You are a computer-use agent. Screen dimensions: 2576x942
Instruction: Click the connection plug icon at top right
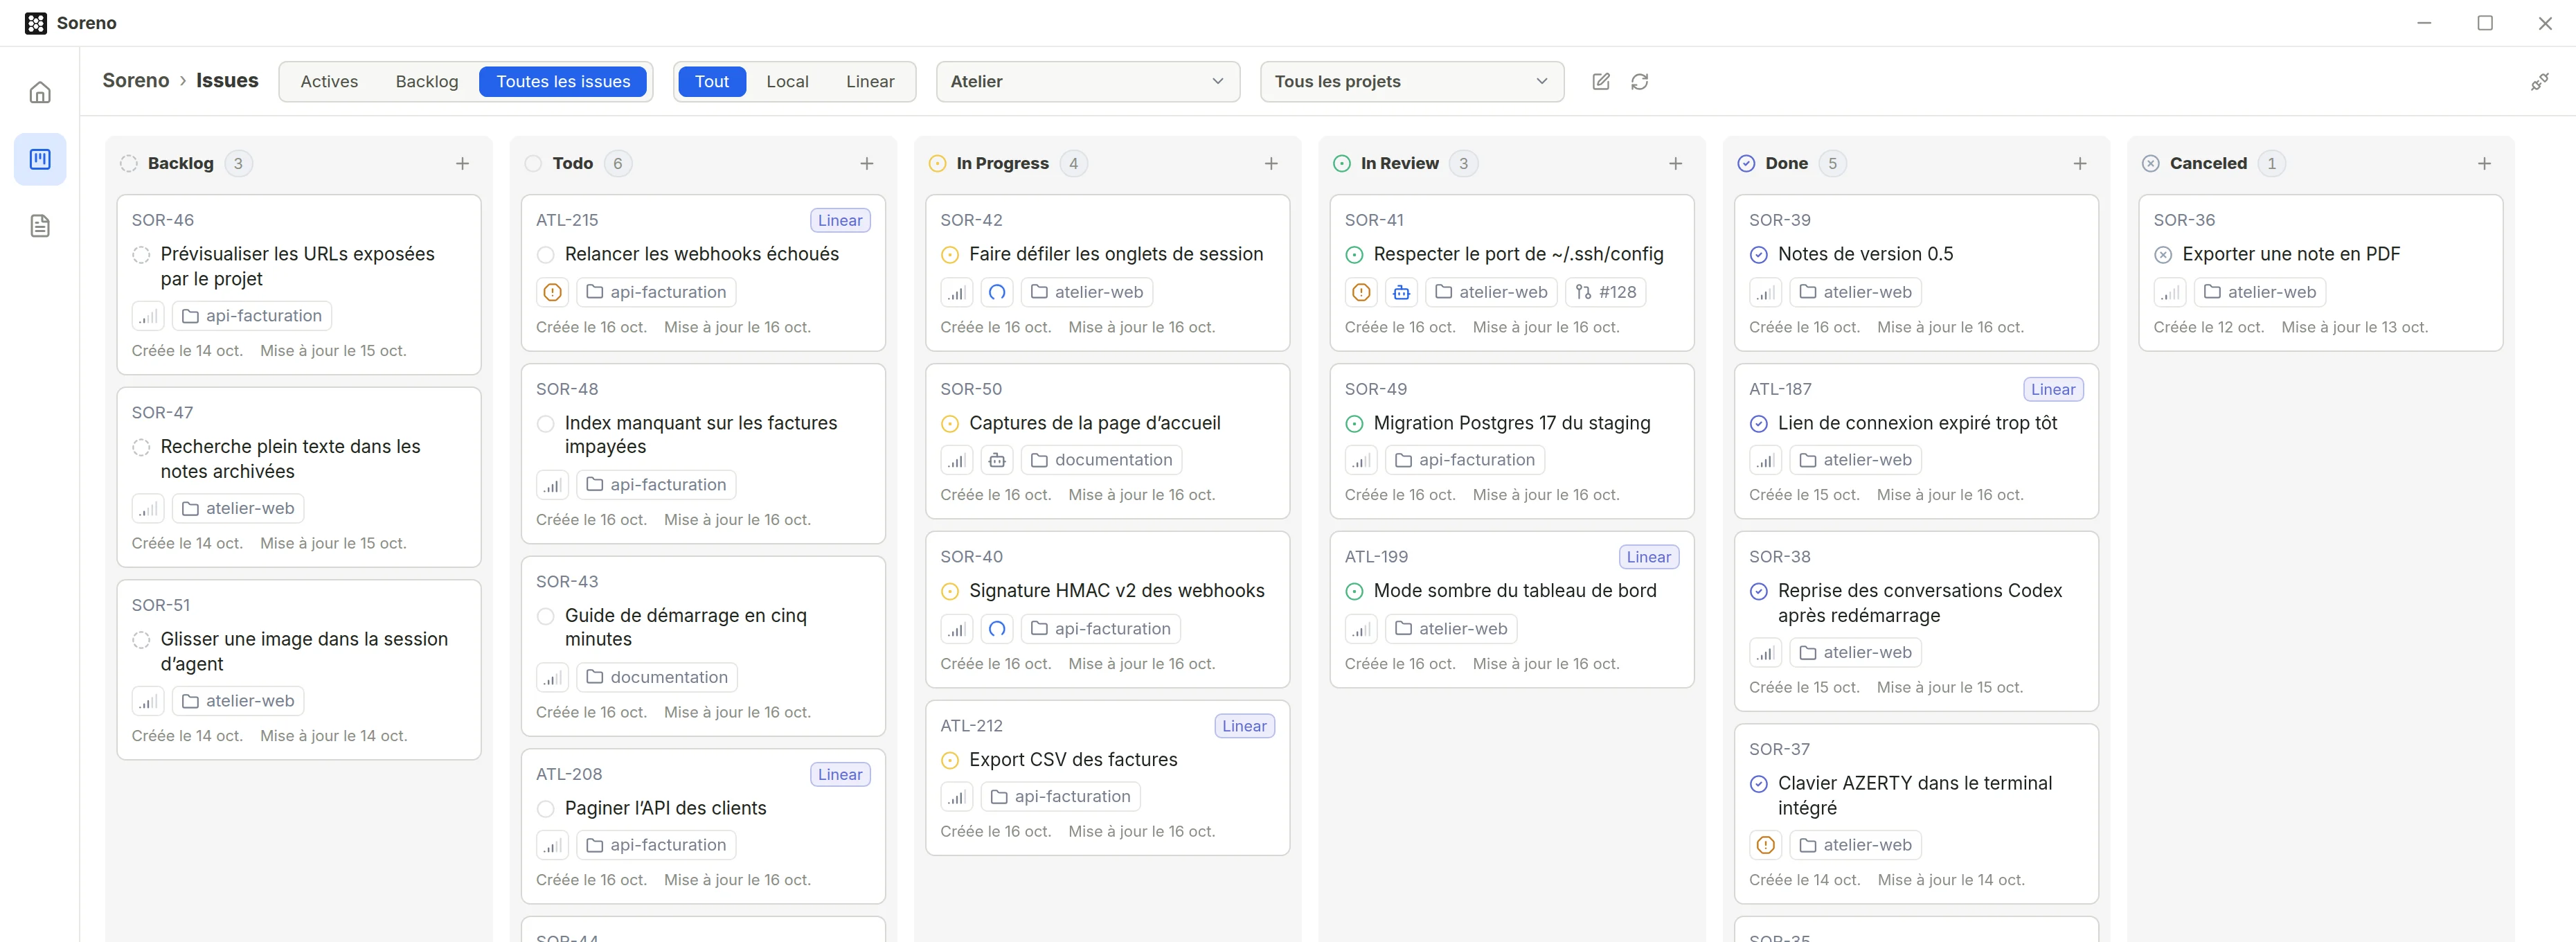tap(2538, 82)
